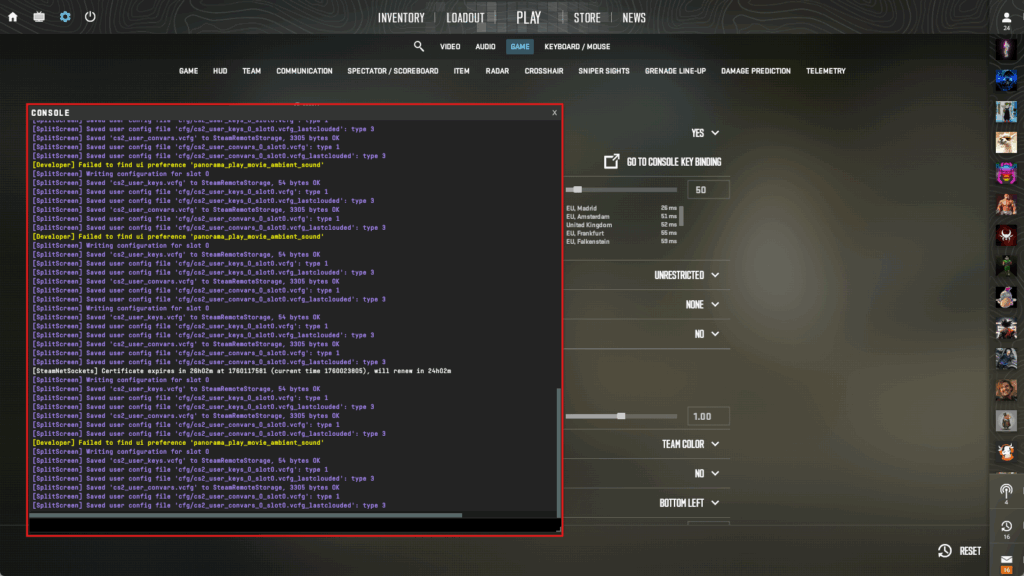Select the blue skull friend avatar
The height and width of the screenshot is (576, 1024).
tap(1006, 80)
